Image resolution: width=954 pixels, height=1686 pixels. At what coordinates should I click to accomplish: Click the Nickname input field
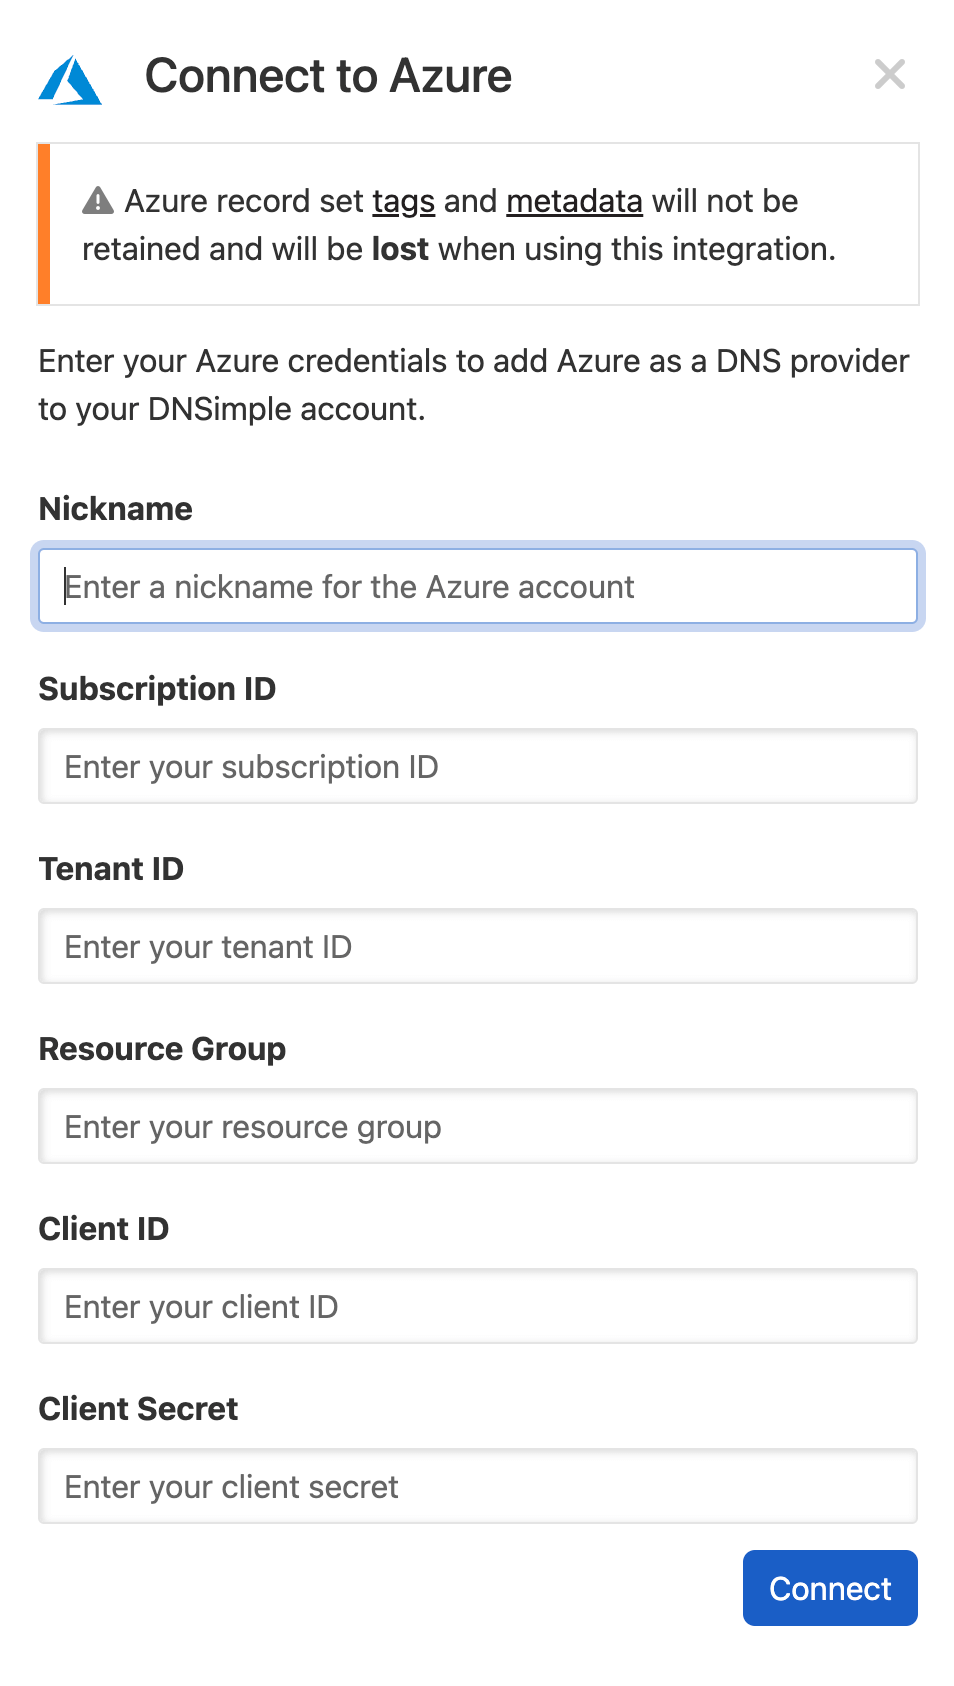click(x=478, y=586)
